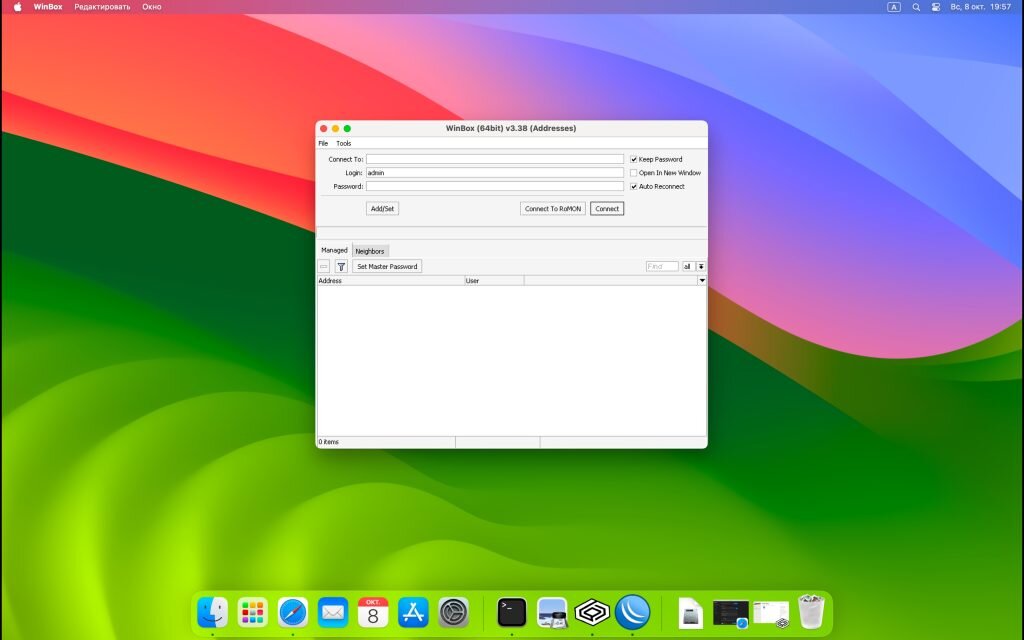Enable Open In New Window checkbox
The height and width of the screenshot is (640, 1024).
(x=633, y=173)
